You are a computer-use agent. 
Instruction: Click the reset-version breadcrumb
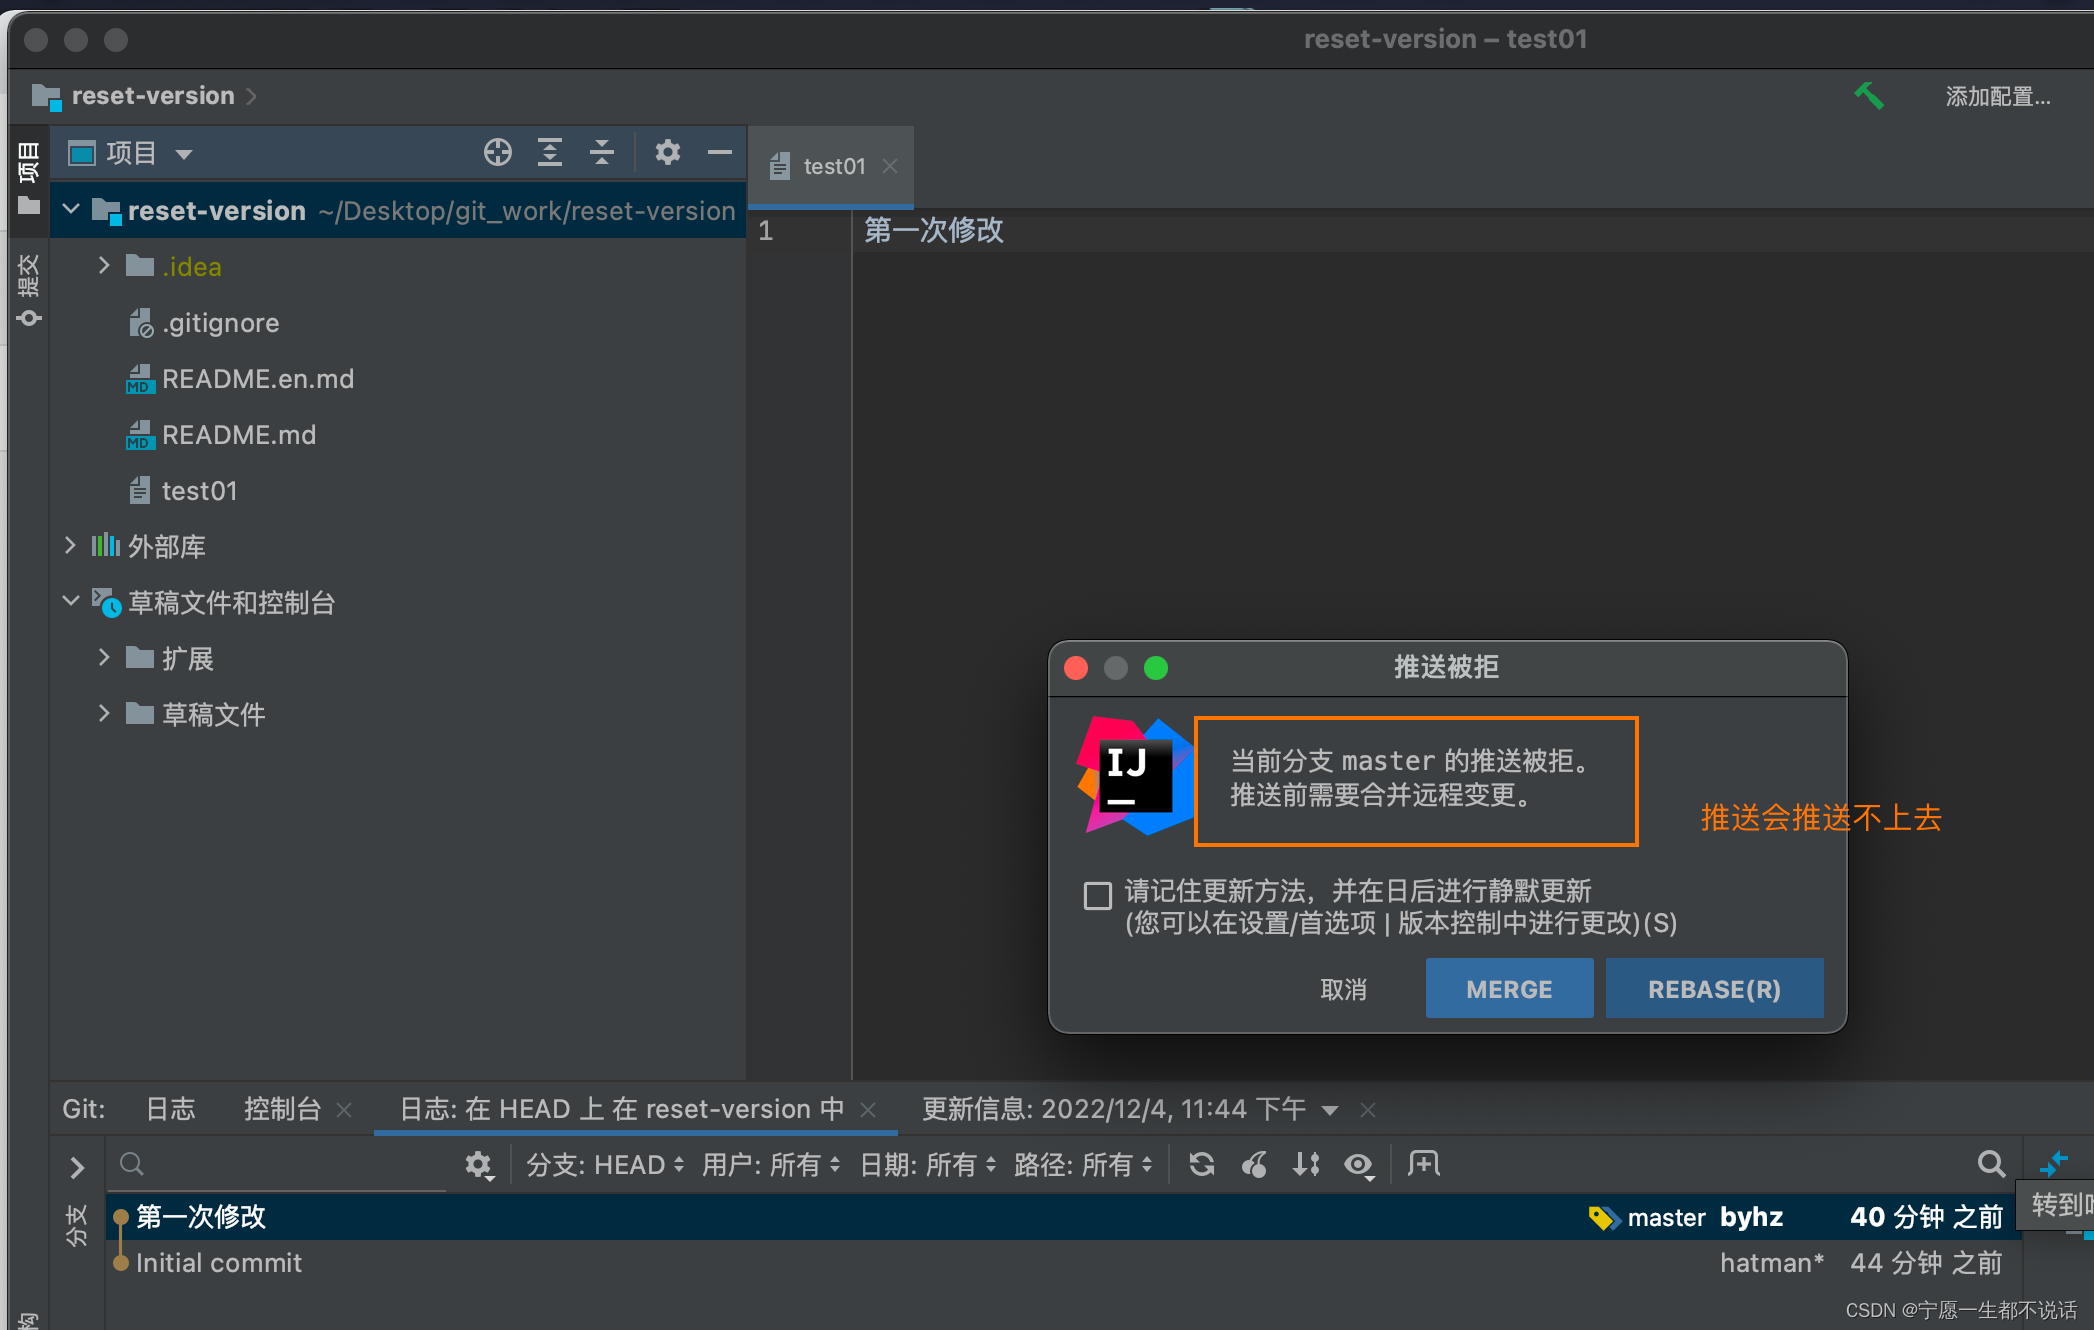coord(152,96)
